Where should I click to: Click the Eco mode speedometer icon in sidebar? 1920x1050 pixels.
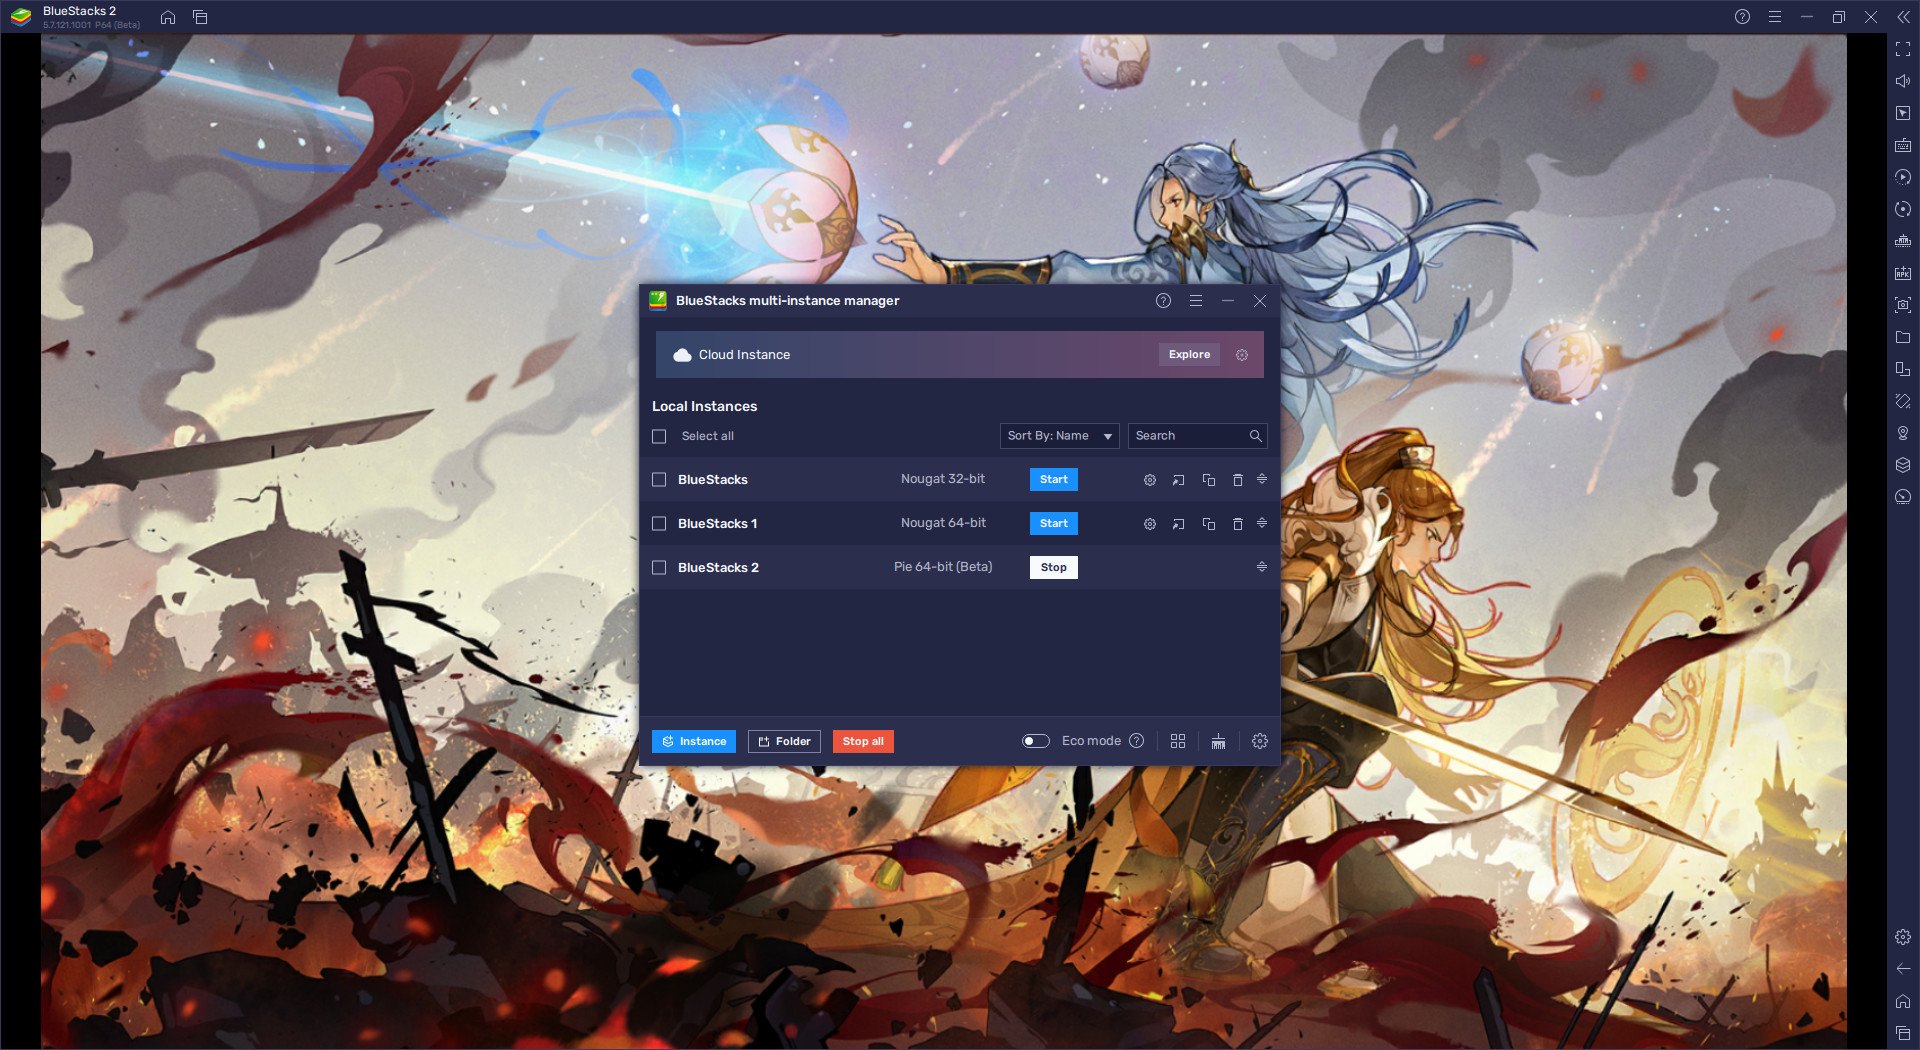pyautogui.click(x=1903, y=497)
